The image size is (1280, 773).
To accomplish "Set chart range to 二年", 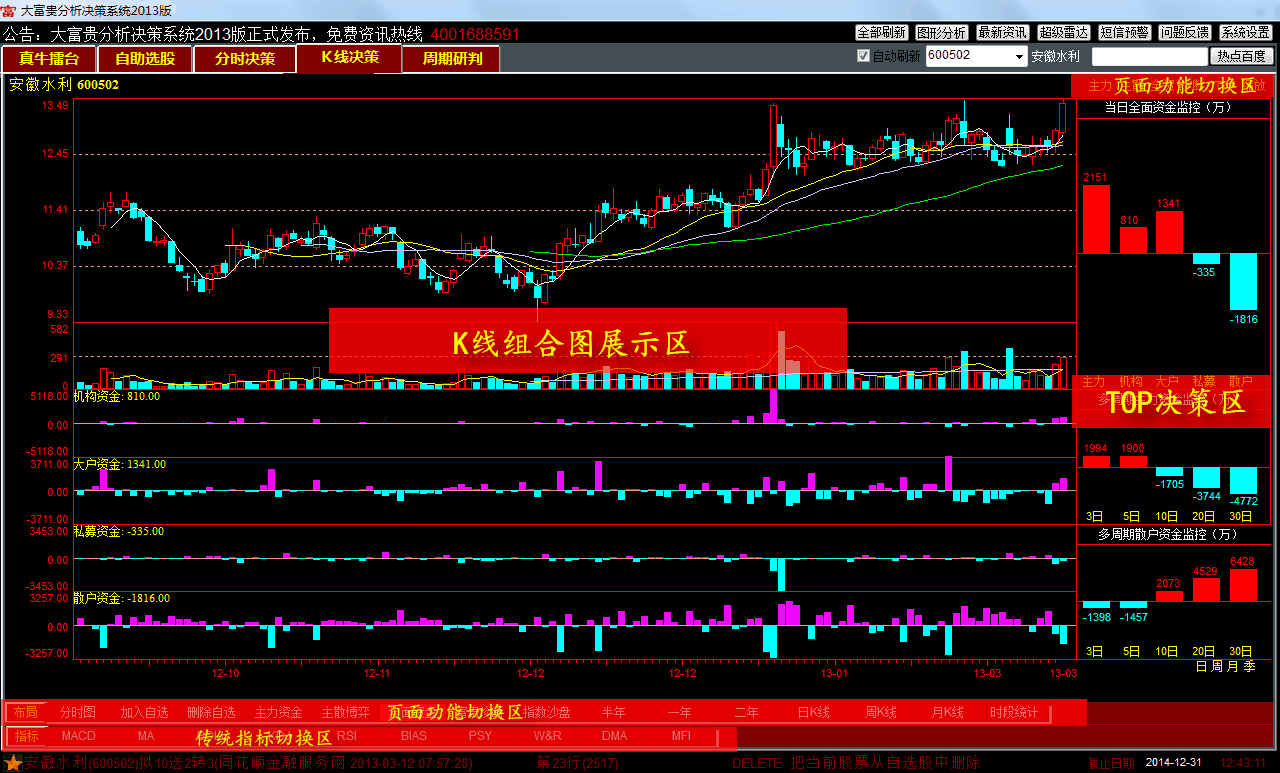I will pyautogui.click(x=747, y=713).
